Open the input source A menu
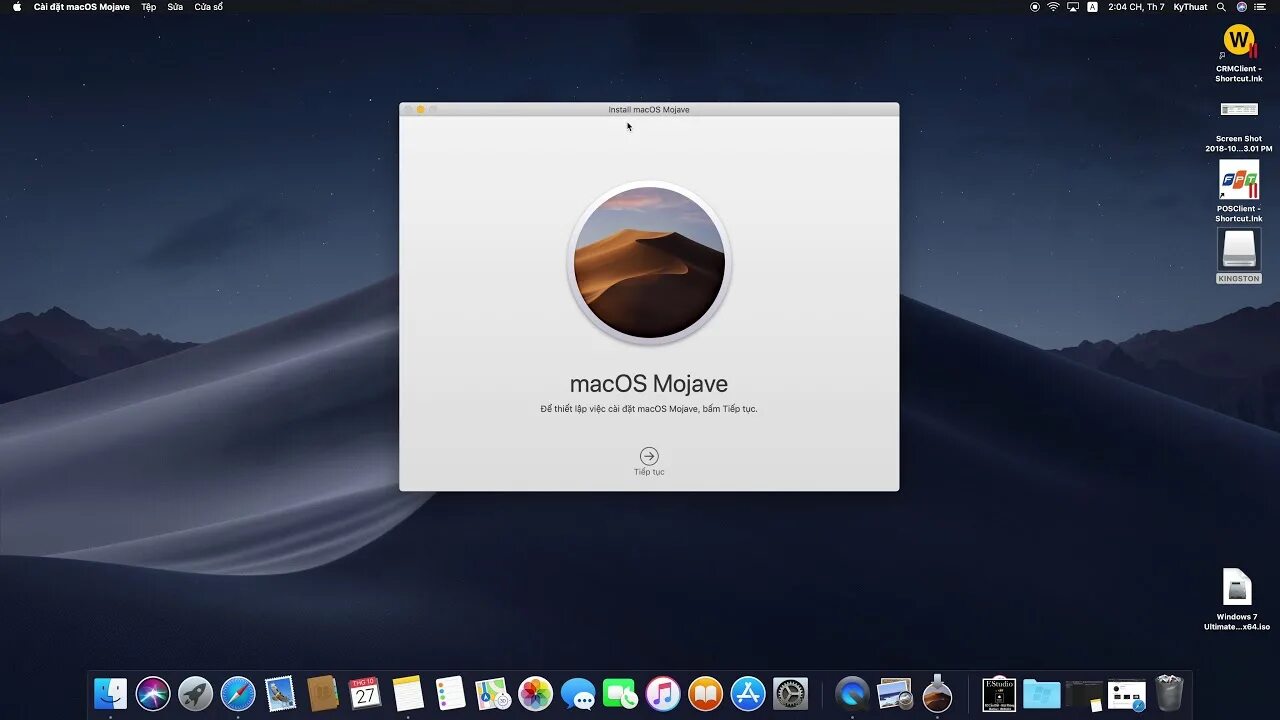 pyautogui.click(x=1092, y=7)
